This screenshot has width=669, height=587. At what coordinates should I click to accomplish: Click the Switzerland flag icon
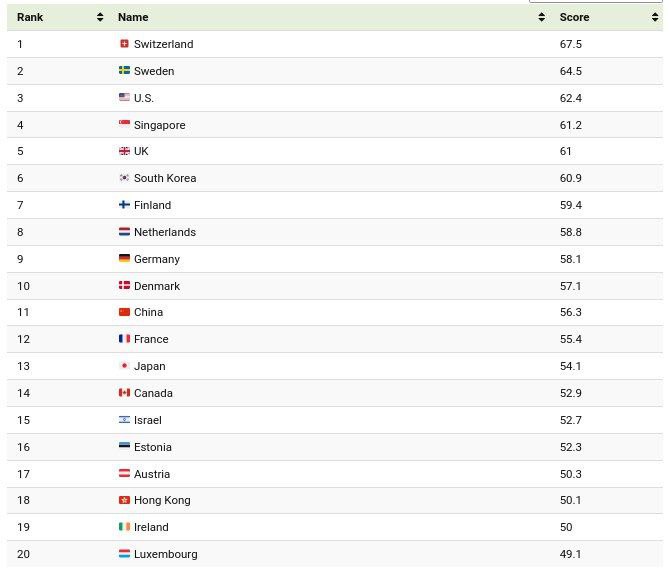124,44
